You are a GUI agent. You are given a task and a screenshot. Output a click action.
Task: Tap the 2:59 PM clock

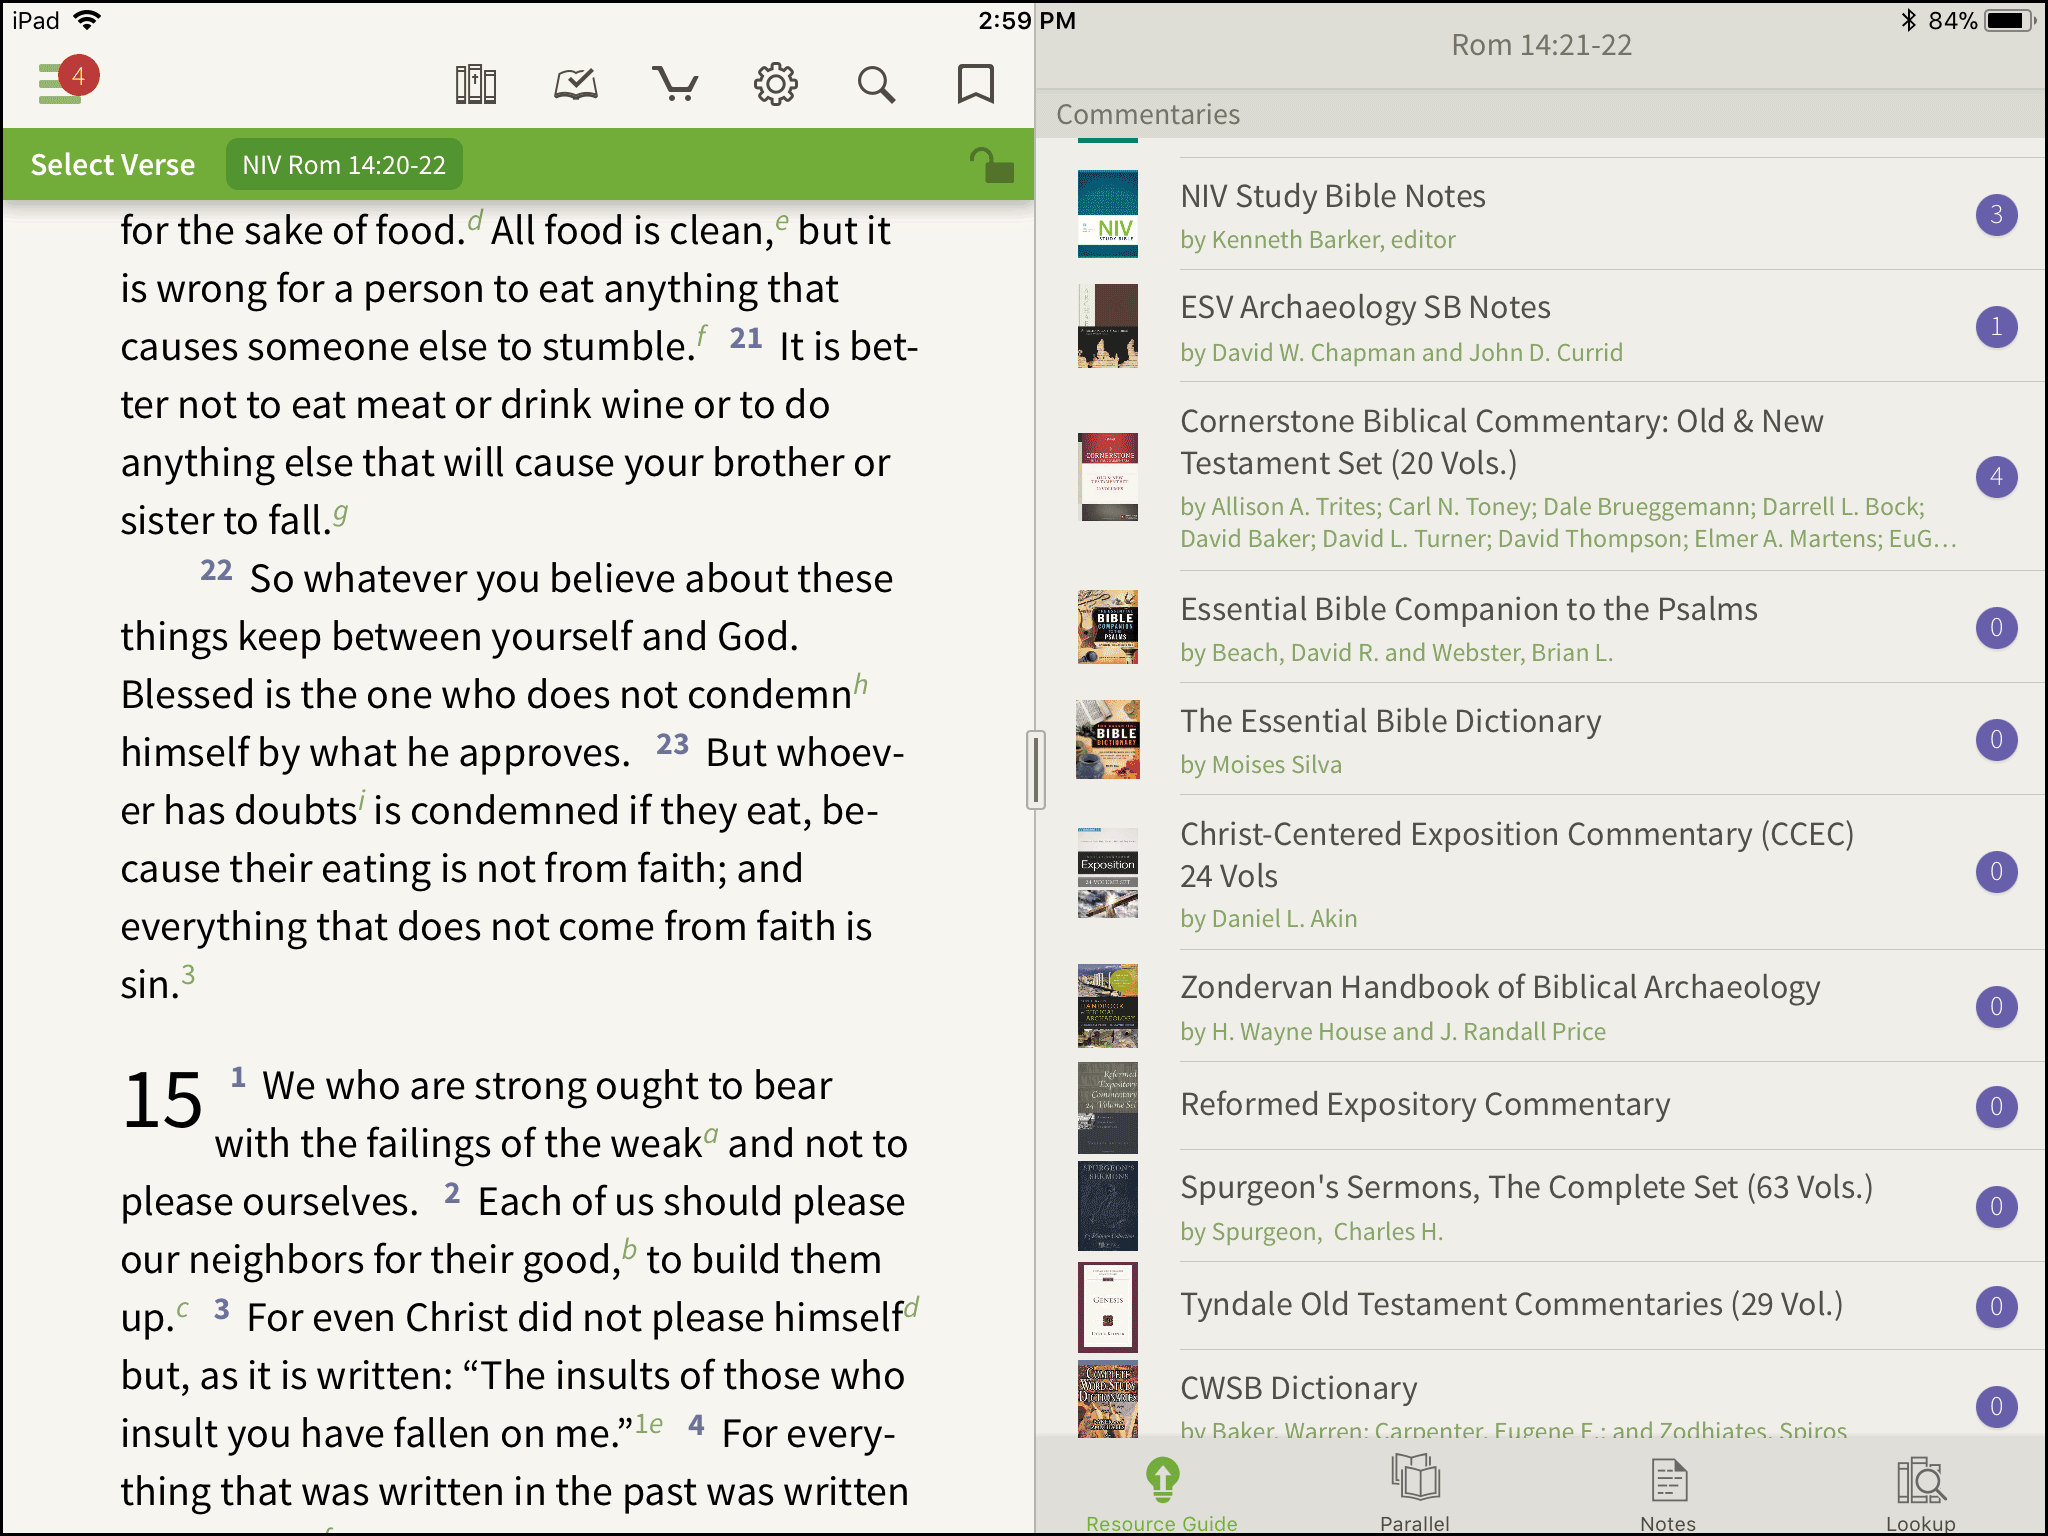1027,20
